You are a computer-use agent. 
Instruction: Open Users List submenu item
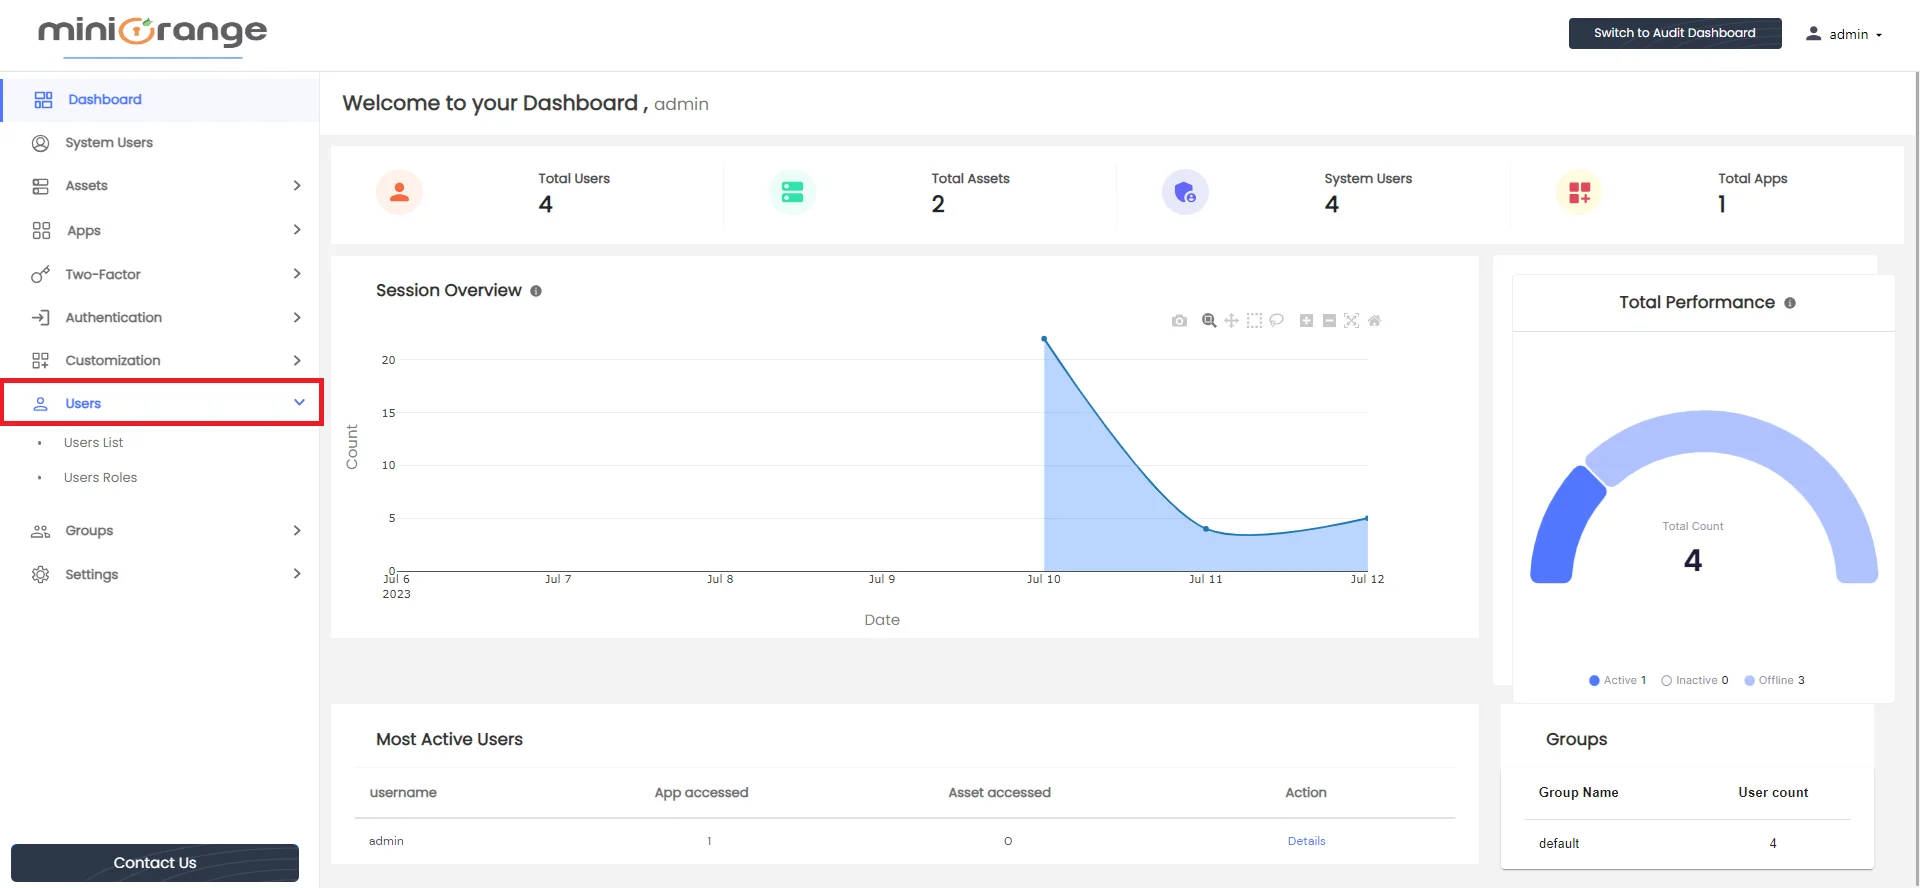pyautogui.click(x=93, y=443)
